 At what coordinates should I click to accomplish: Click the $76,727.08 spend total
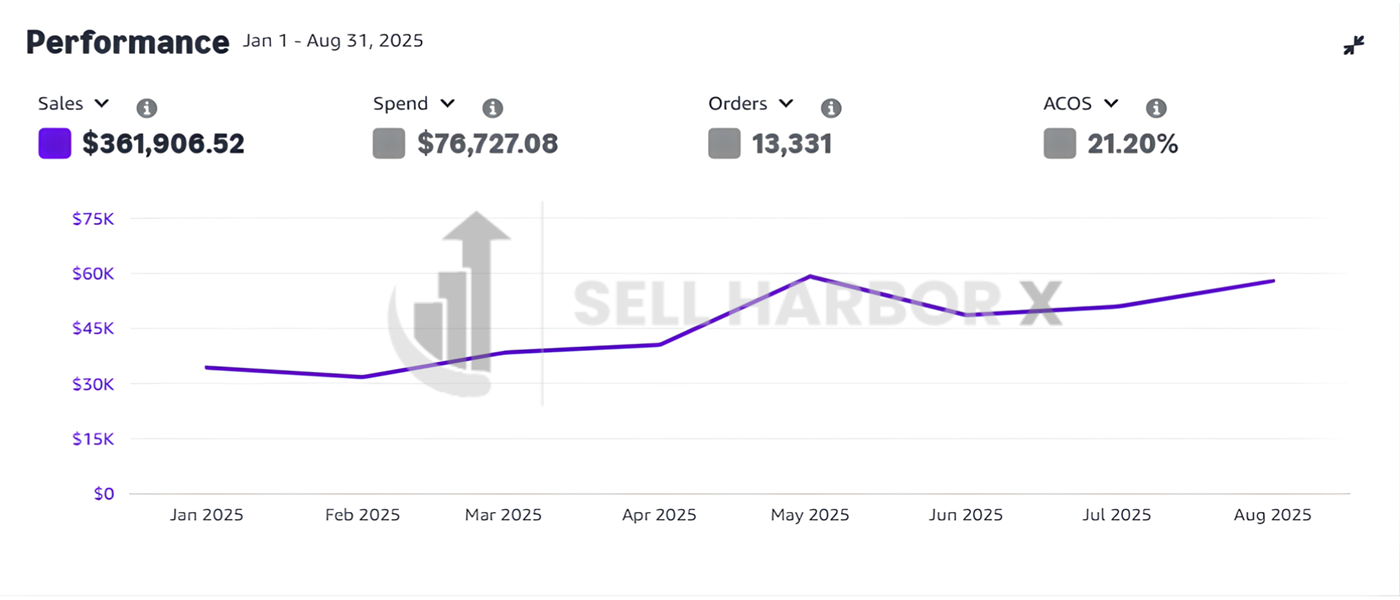tap(488, 144)
